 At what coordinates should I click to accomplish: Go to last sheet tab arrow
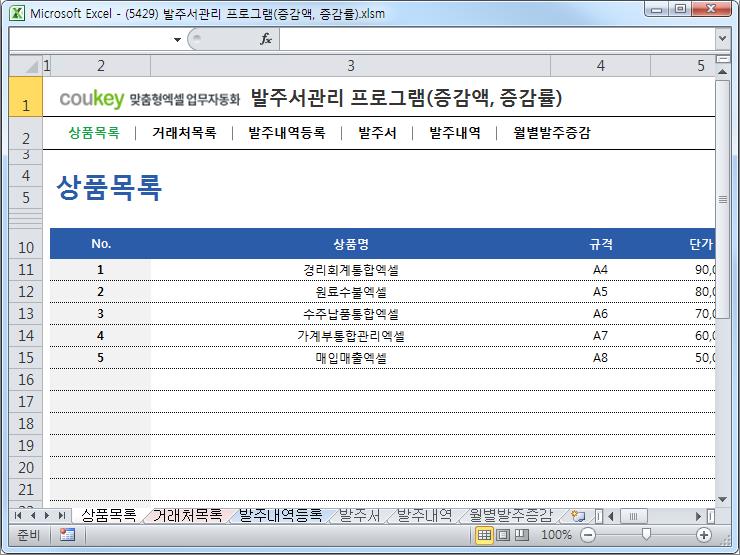[x=61, y=515]
